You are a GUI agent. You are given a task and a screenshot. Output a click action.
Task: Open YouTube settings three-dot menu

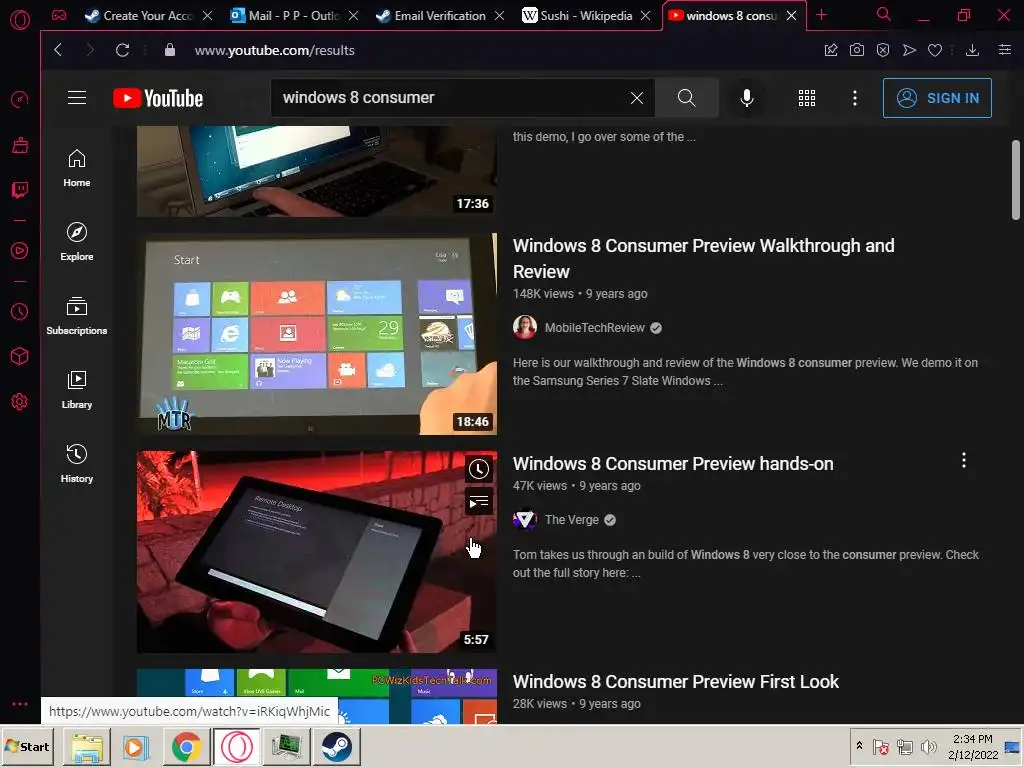pos(855,98)
